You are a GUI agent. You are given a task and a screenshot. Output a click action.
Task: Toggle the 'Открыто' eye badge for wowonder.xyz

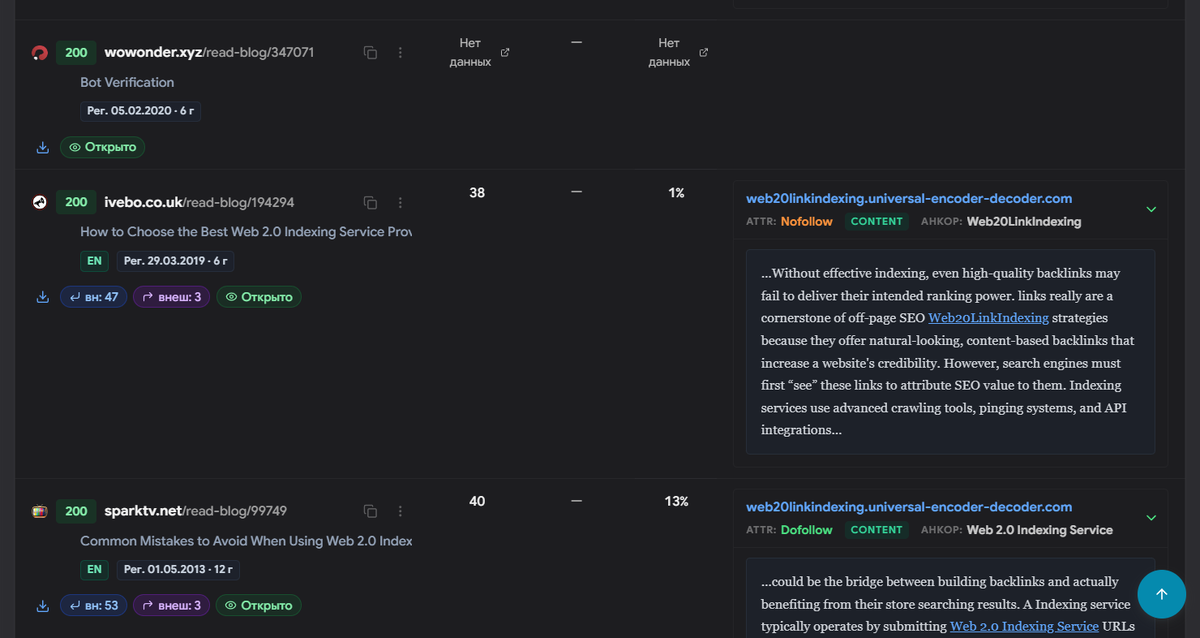[x=102, y=147]
